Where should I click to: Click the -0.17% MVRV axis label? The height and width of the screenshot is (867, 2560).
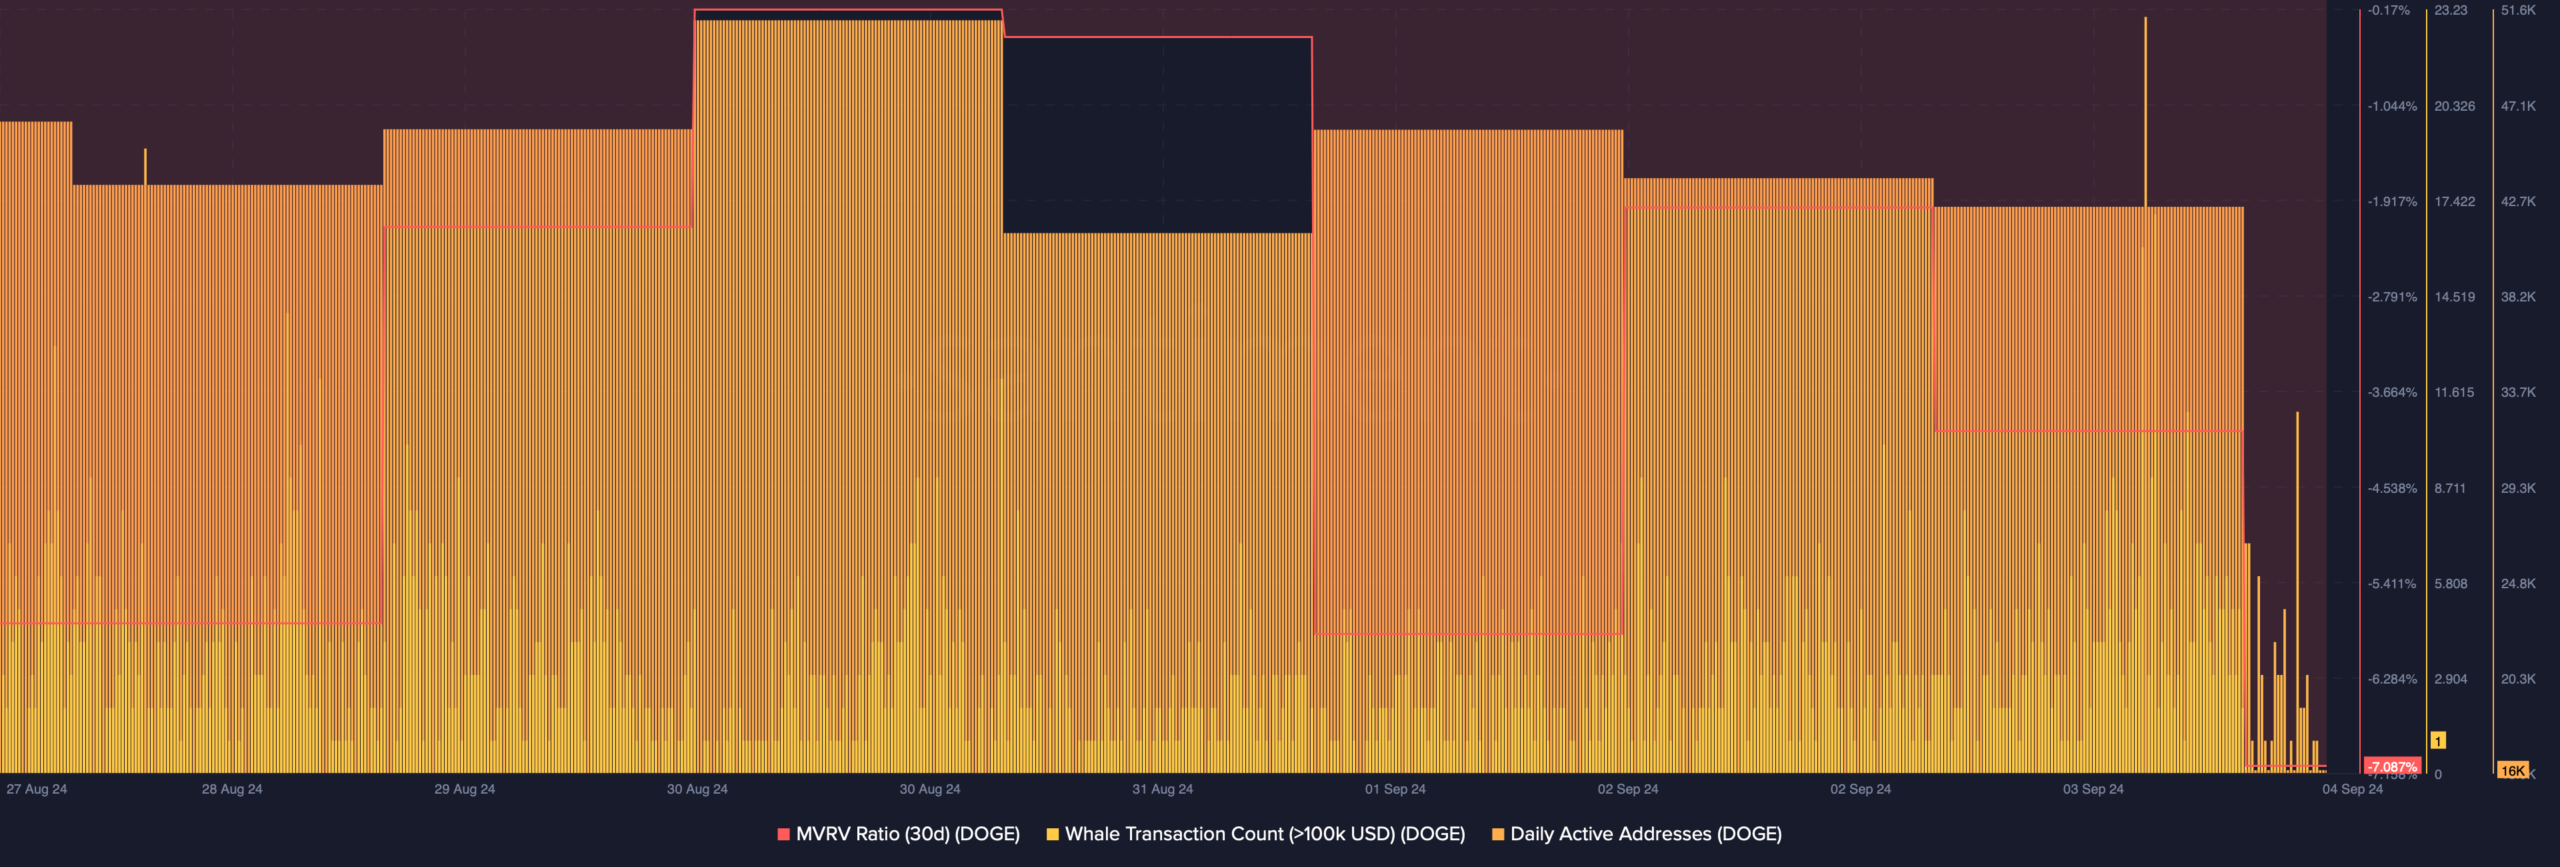coord(2389,10)
